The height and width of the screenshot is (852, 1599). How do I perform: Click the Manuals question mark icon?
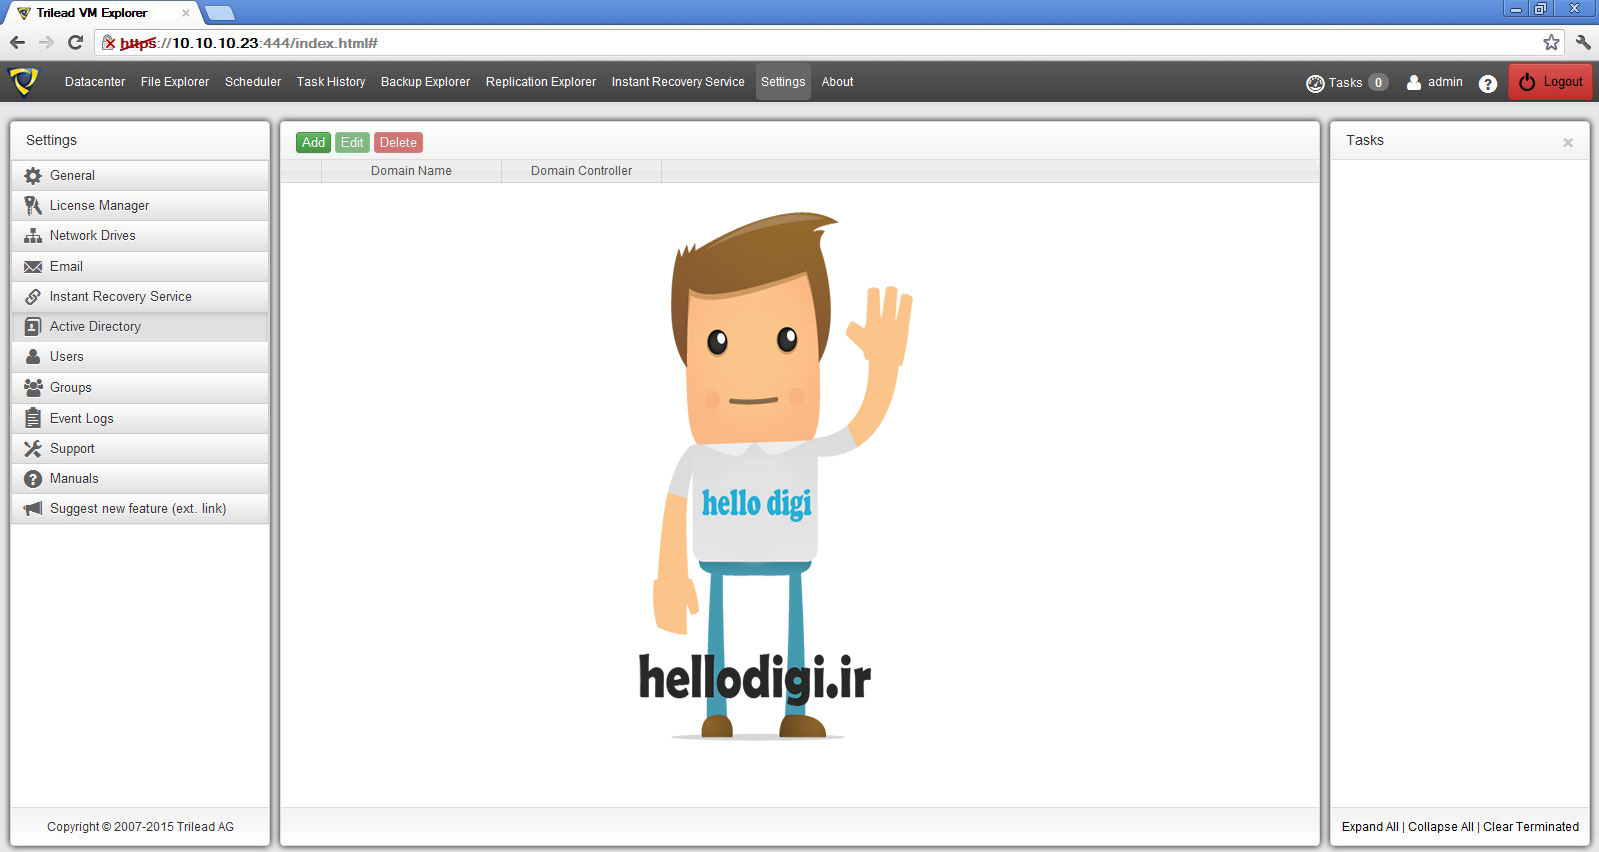click(x=33, y=479)
